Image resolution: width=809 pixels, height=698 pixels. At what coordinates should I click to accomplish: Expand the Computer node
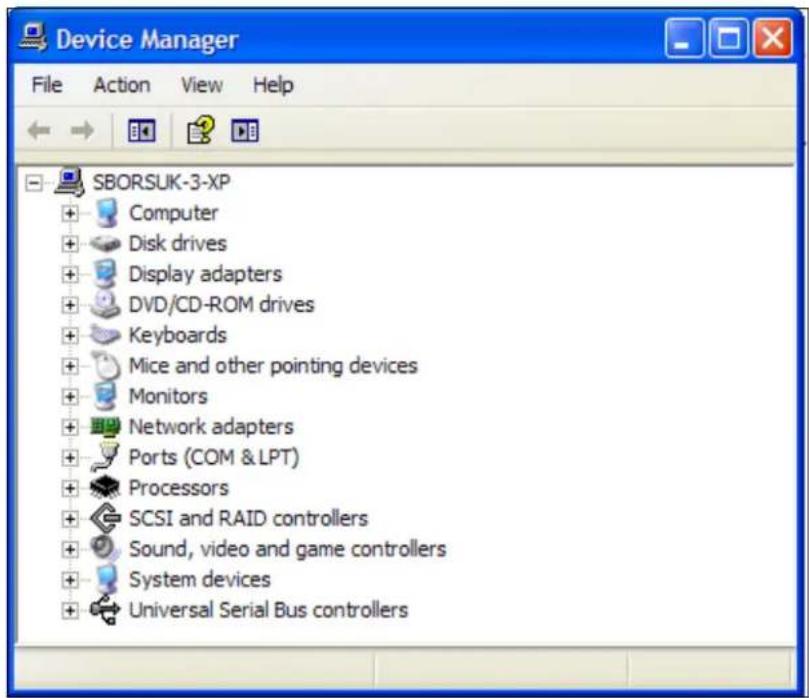pyautogui.click(x=70, y=213)
